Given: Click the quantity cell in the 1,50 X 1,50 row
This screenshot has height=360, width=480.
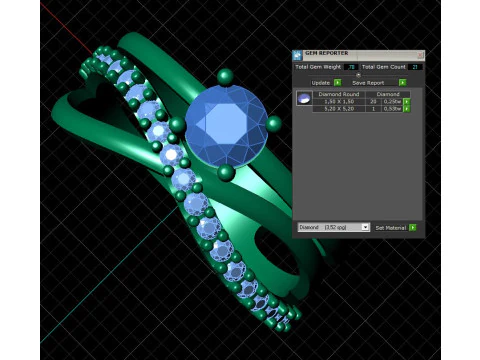Looking at the screenshot, I should pyautogui.click(x=373, y=102).
